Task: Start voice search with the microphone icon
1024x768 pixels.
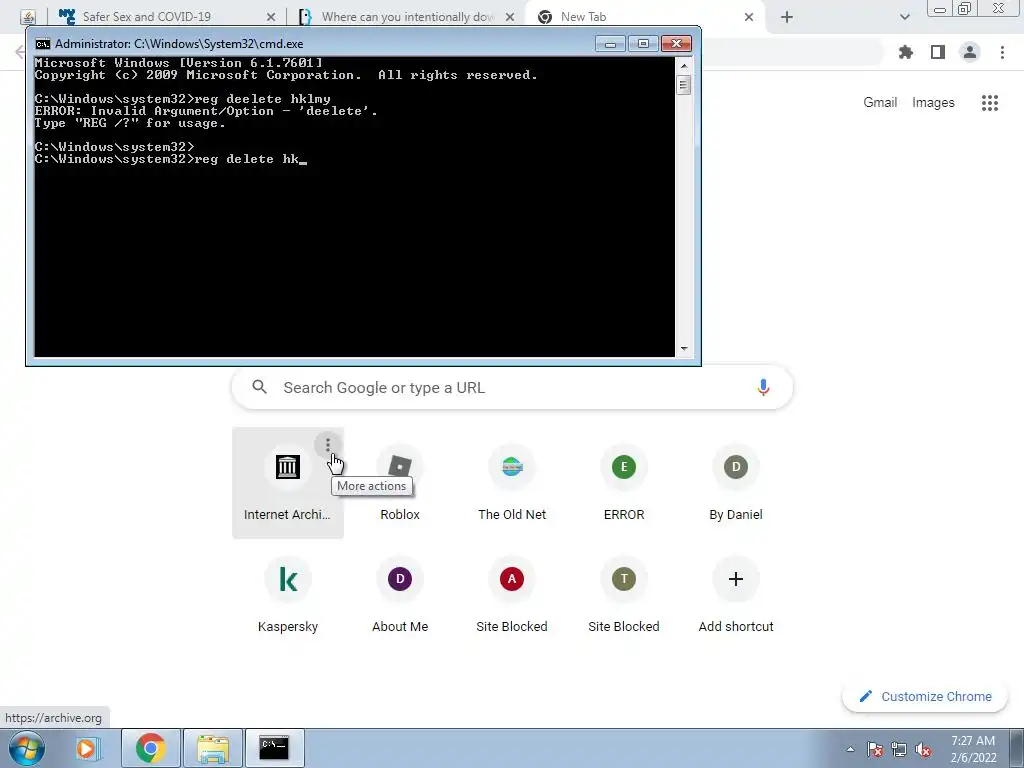Action: 763,387
